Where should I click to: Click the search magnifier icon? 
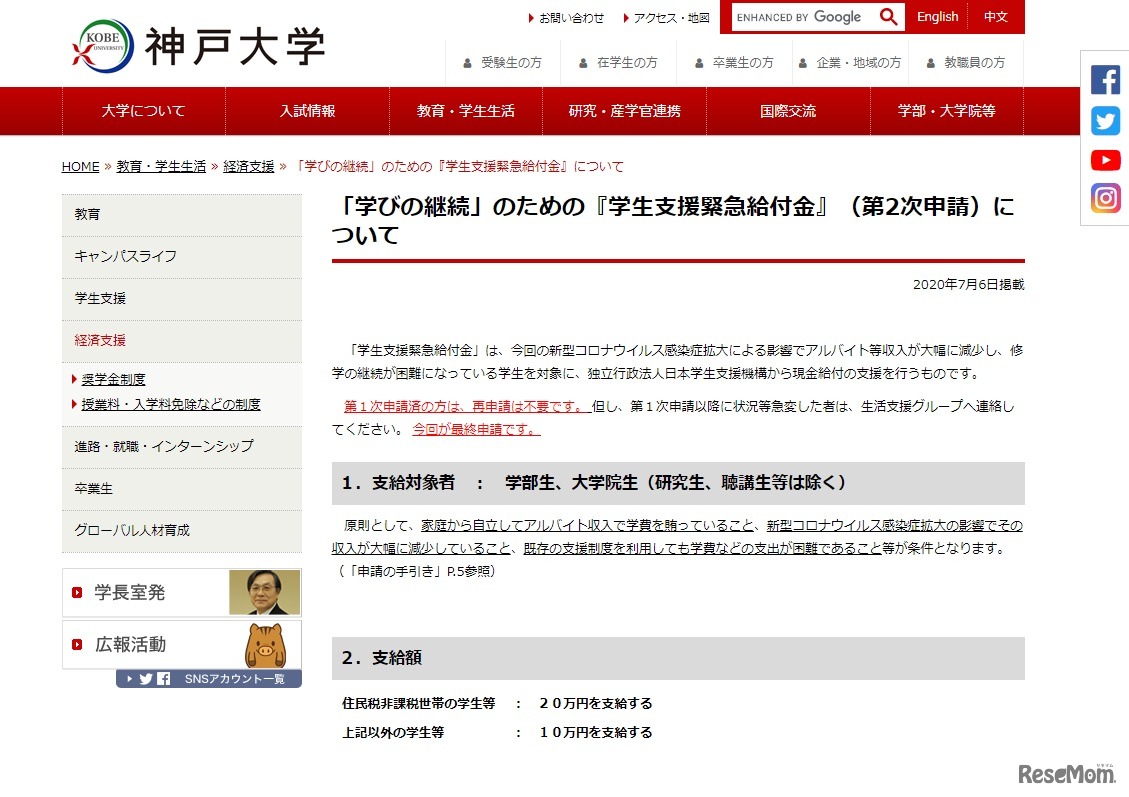(x=888, y=17)
